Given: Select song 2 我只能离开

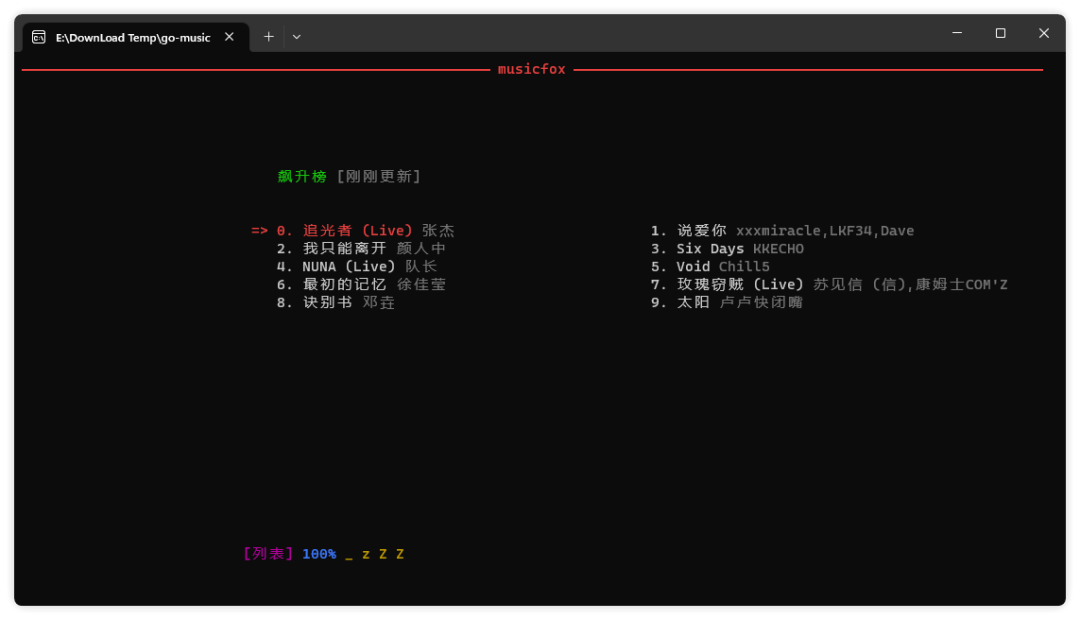Looking at the screenshot, I should (331, 249).
